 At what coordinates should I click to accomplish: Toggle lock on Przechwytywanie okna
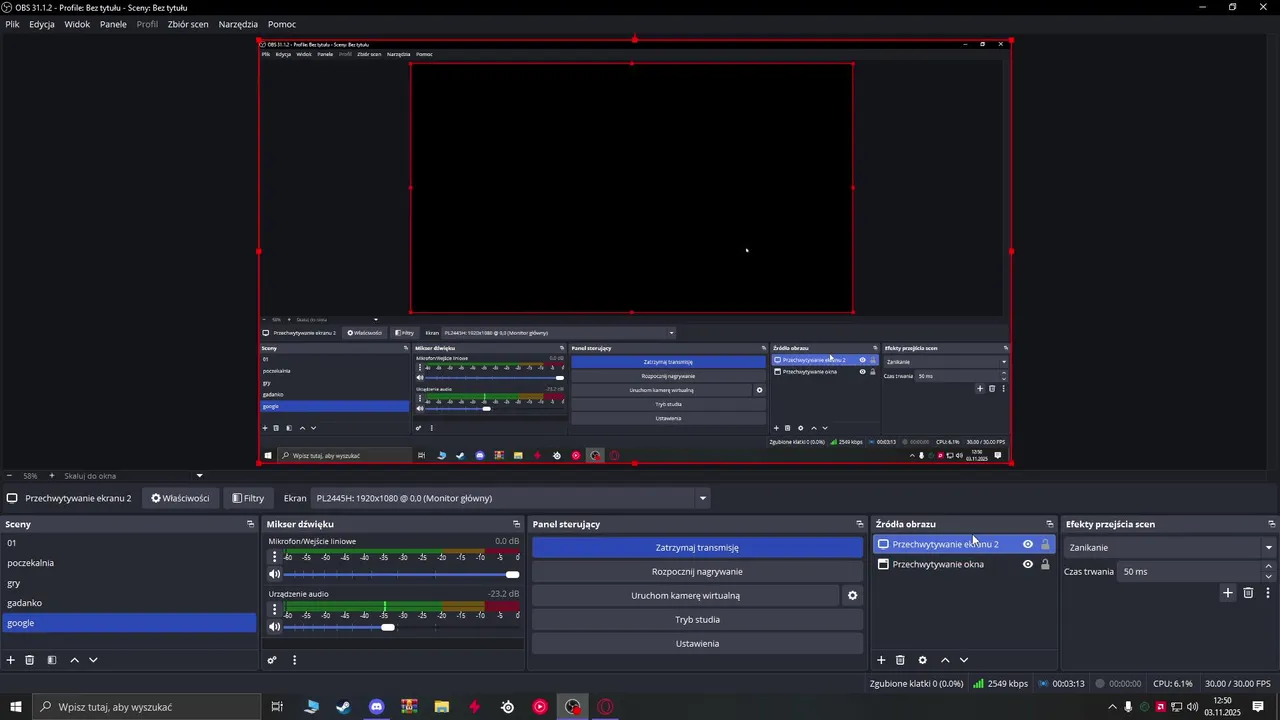click(1045, 564)
